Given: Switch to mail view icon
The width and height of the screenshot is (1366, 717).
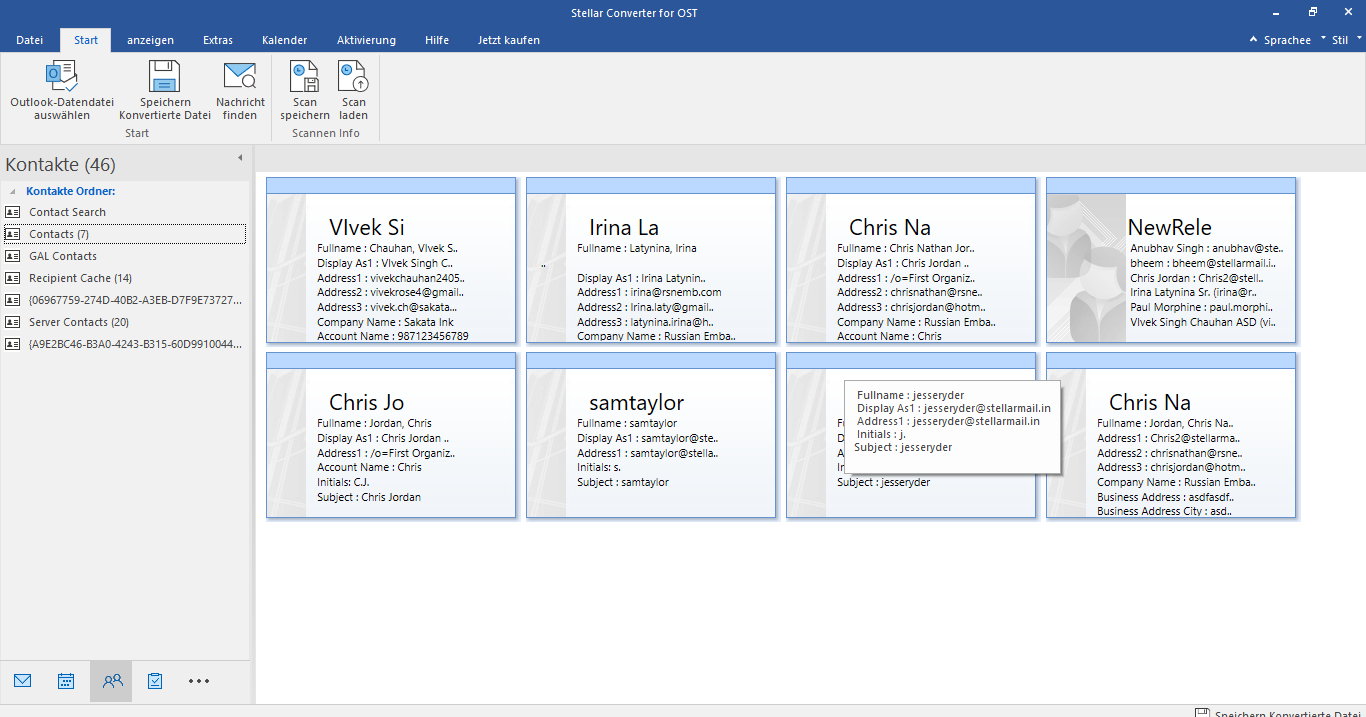Looking at the screenshot, I should 23,681.
